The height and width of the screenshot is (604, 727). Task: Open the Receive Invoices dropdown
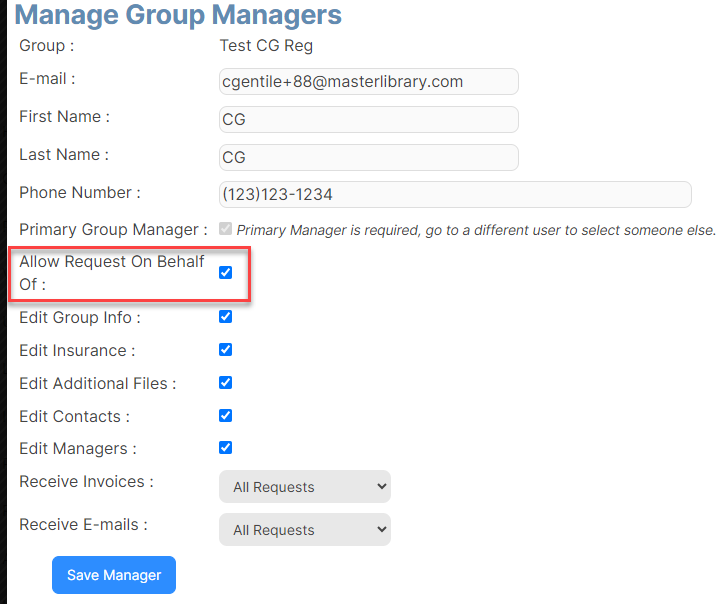click(x=305, y=487)
